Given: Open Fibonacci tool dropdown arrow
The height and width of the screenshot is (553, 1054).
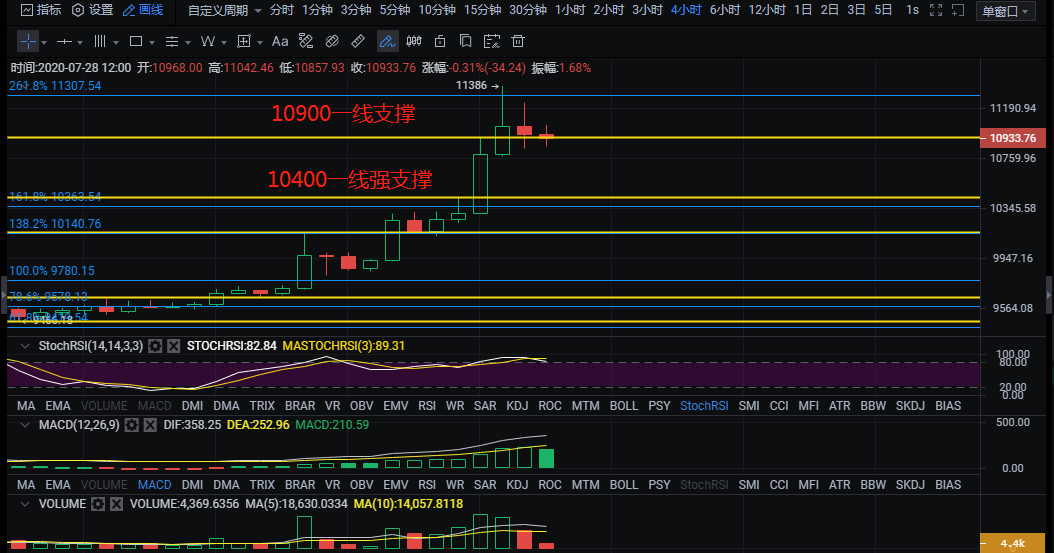Looking at the screenshot, I should pos(188,43).
